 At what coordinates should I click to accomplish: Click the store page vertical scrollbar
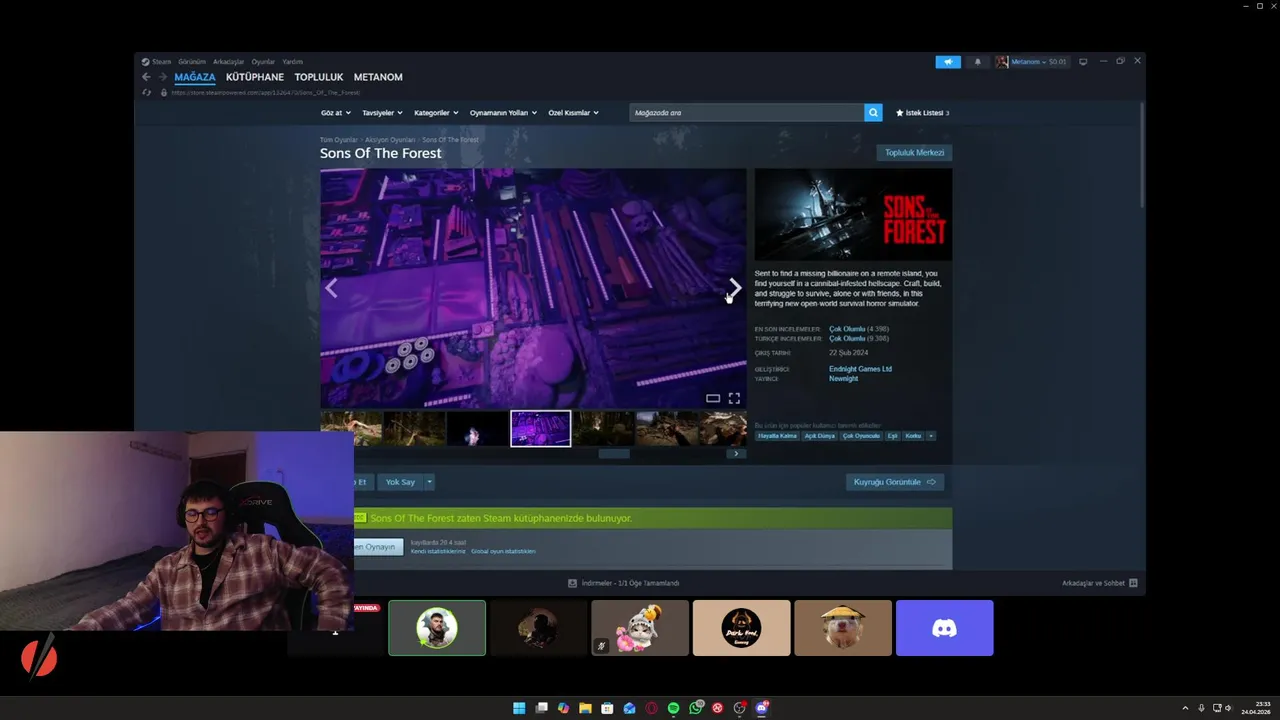point(1142,155)
